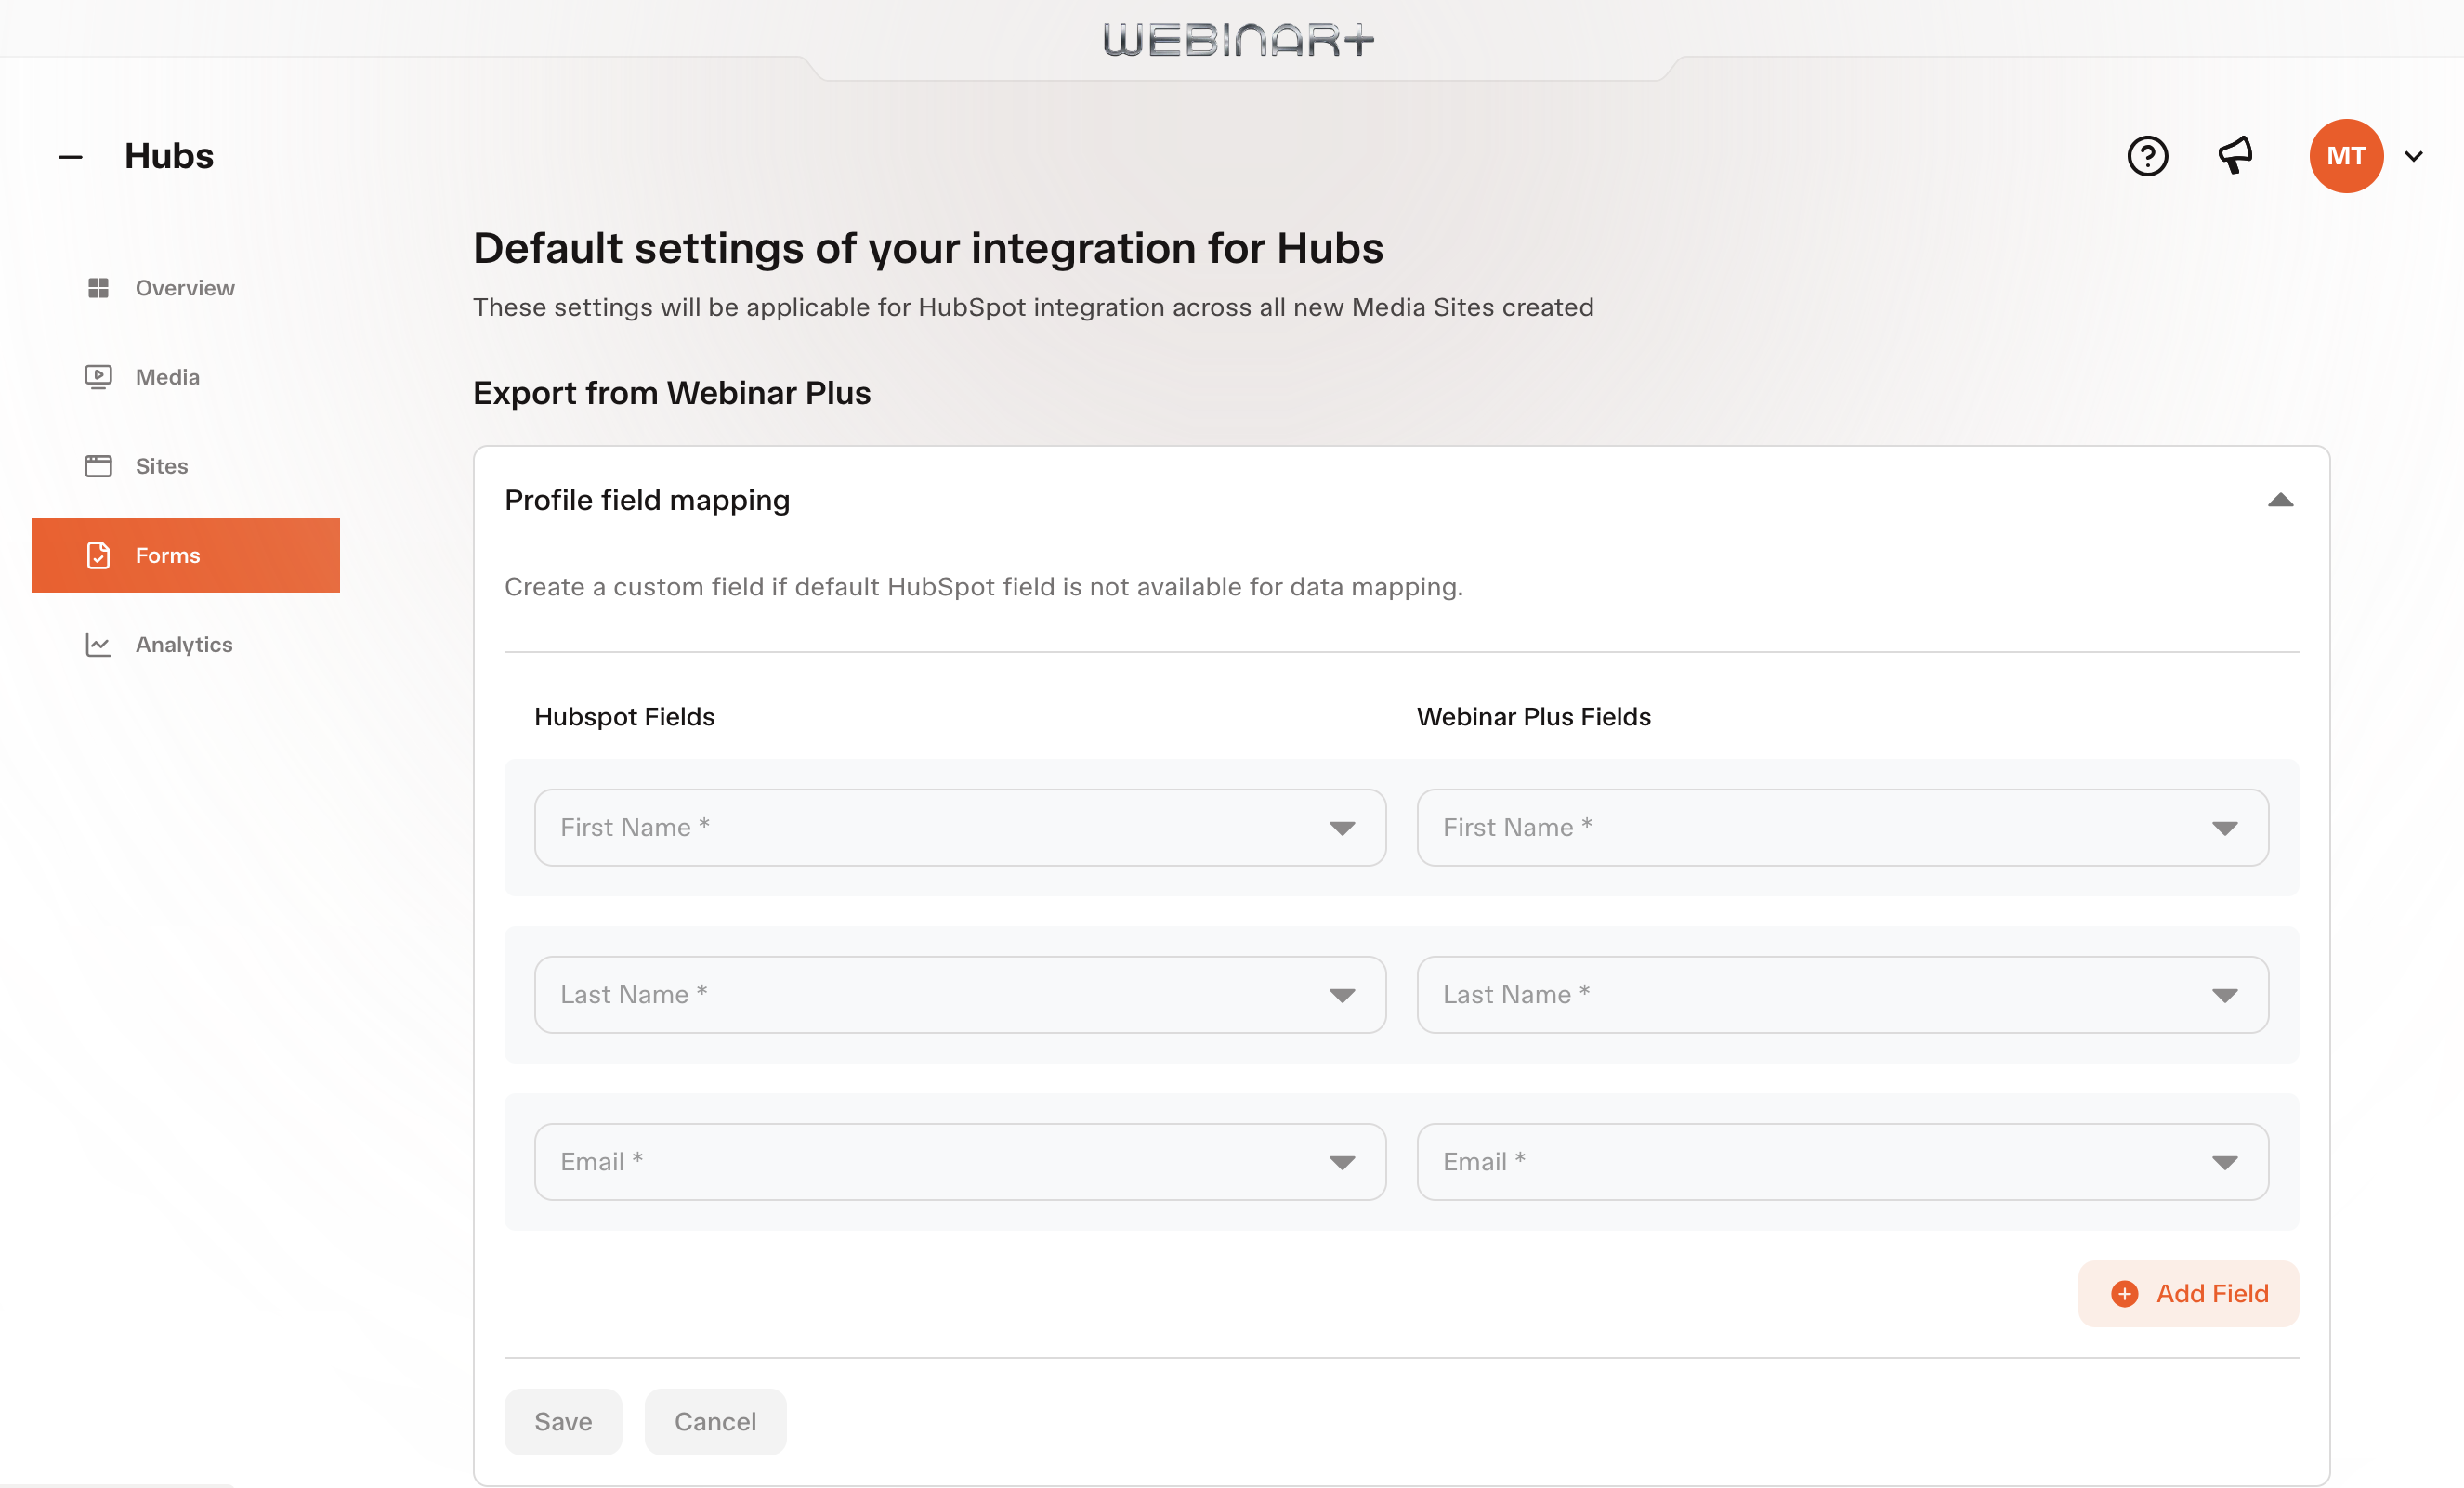Click the Sites window icon

point(98,466)
